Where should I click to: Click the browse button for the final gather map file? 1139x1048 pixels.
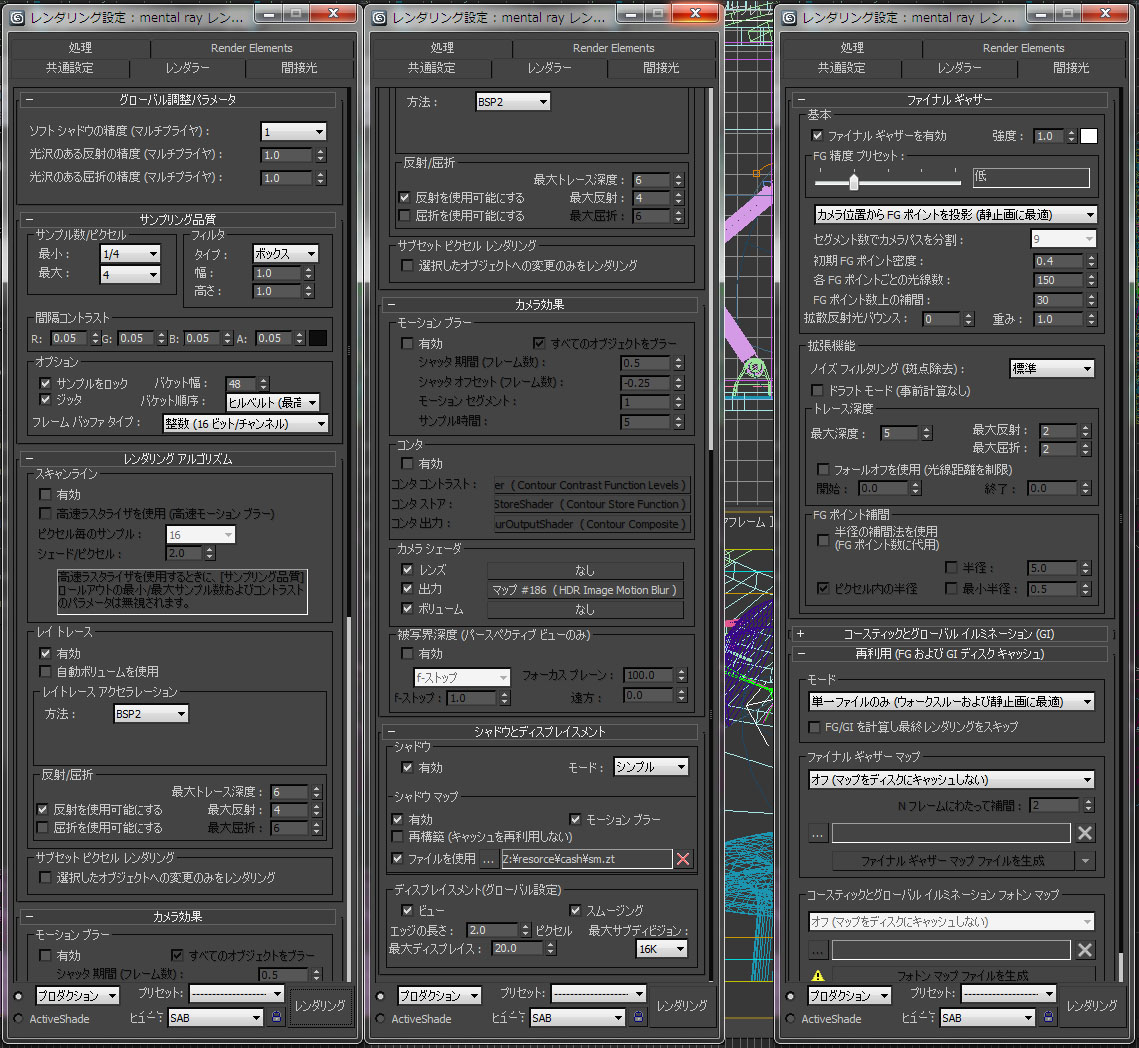(x=818, y=833)
